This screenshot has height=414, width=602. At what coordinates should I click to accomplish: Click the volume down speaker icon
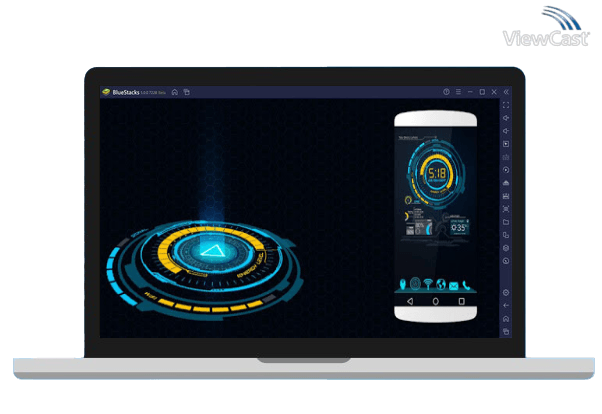tap(506, 131)
